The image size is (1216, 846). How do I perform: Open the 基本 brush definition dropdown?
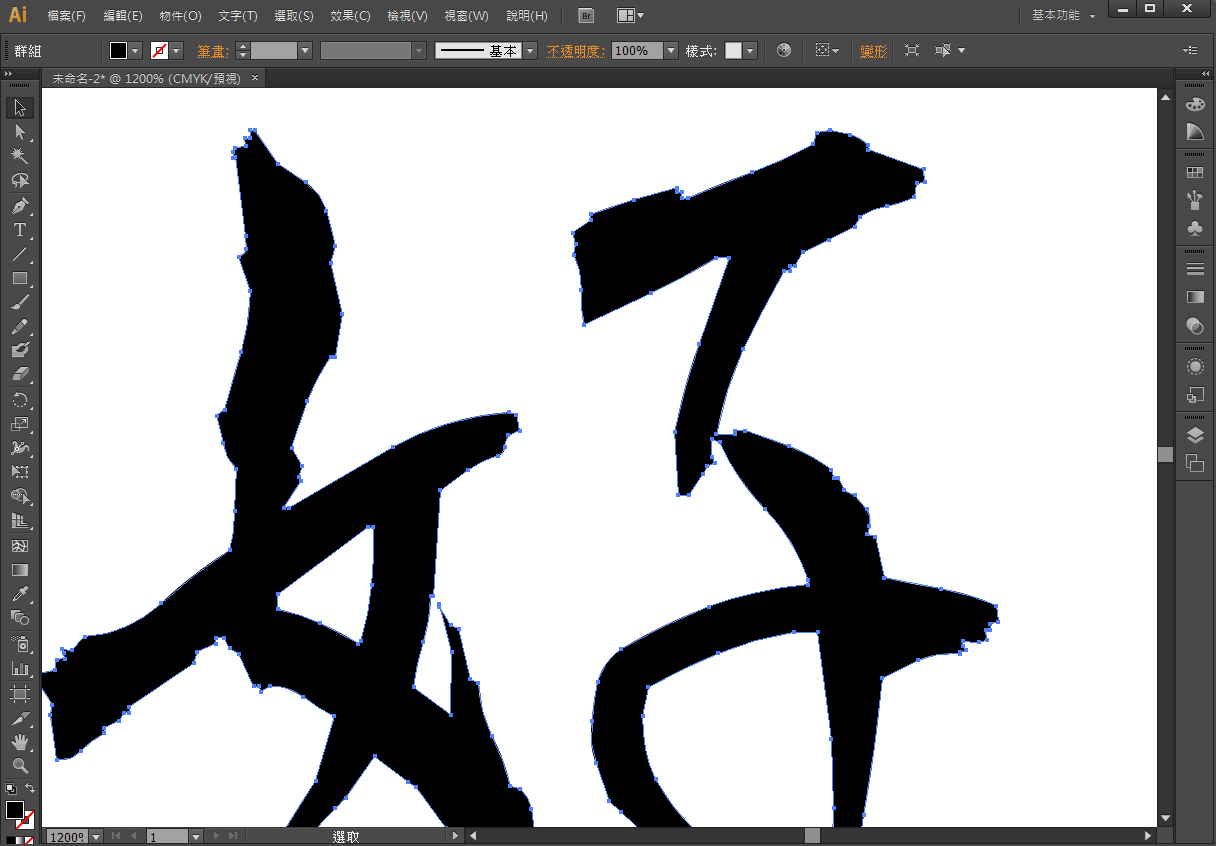[530, 50]
